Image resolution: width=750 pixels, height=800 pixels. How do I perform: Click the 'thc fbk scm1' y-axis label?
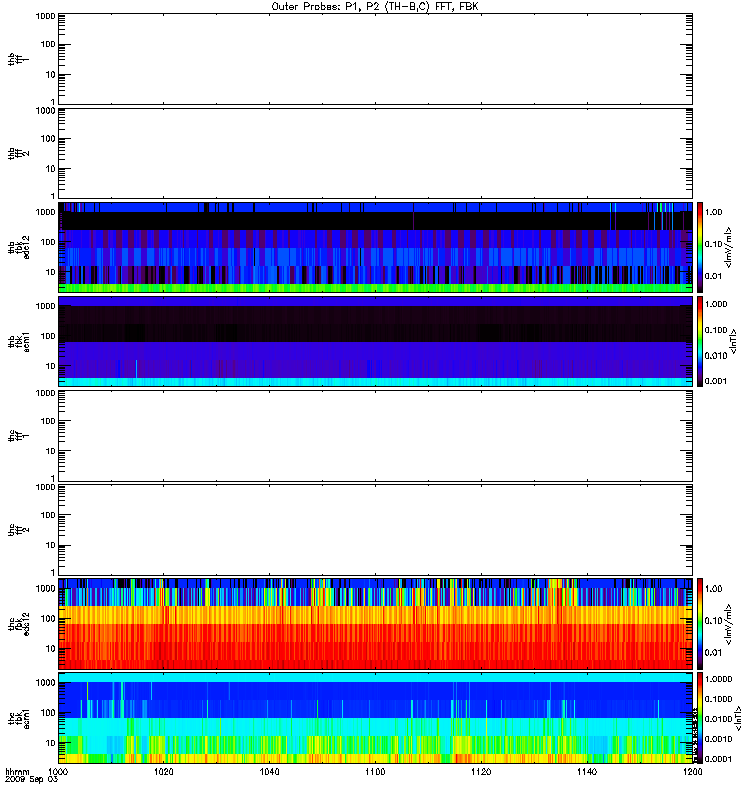(19, 718)
